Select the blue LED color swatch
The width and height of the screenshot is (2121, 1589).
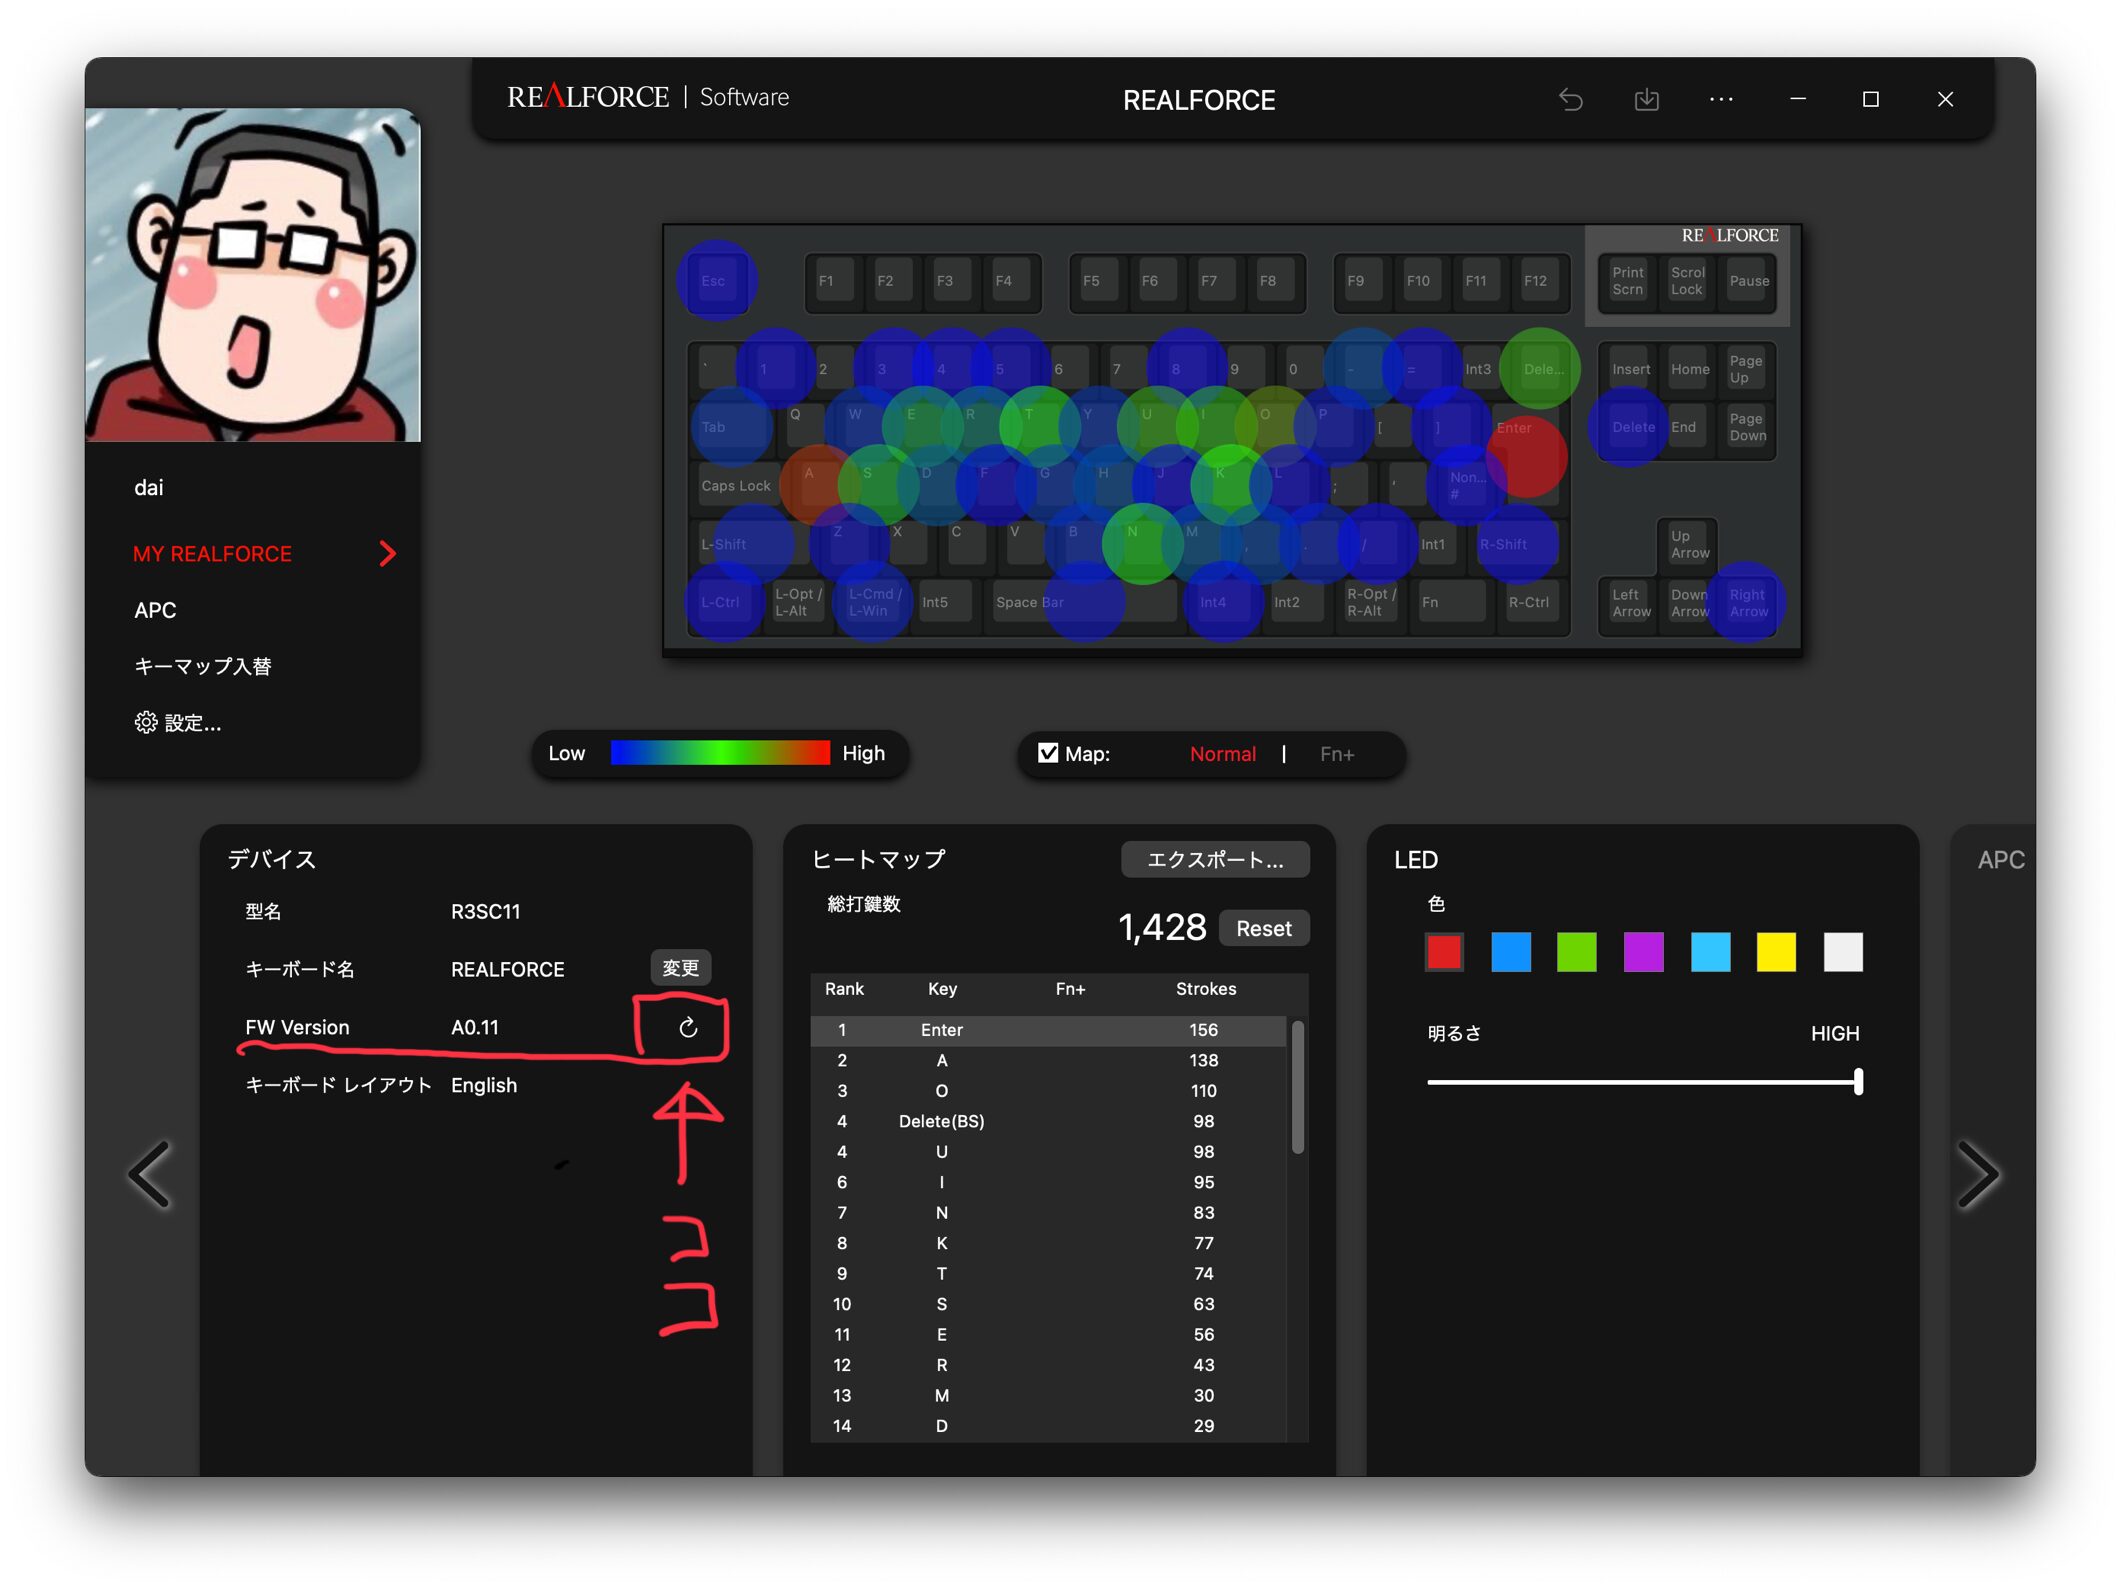1510,952
